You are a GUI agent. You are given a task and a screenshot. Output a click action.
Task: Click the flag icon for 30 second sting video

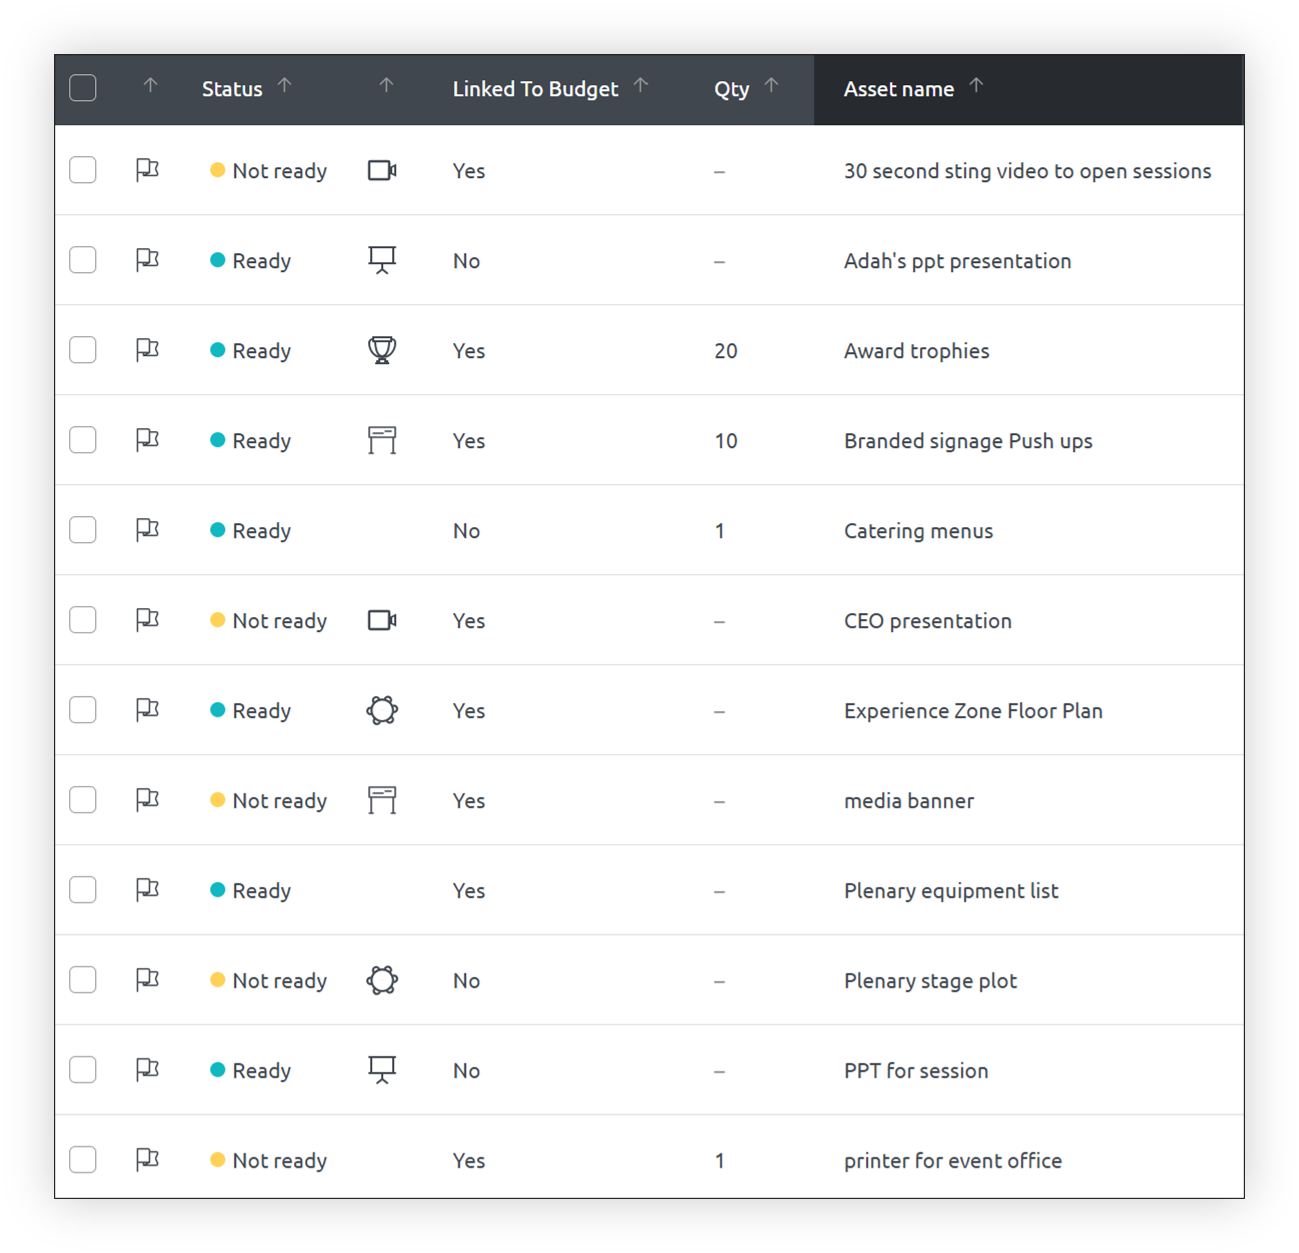(x=147, y=170)
